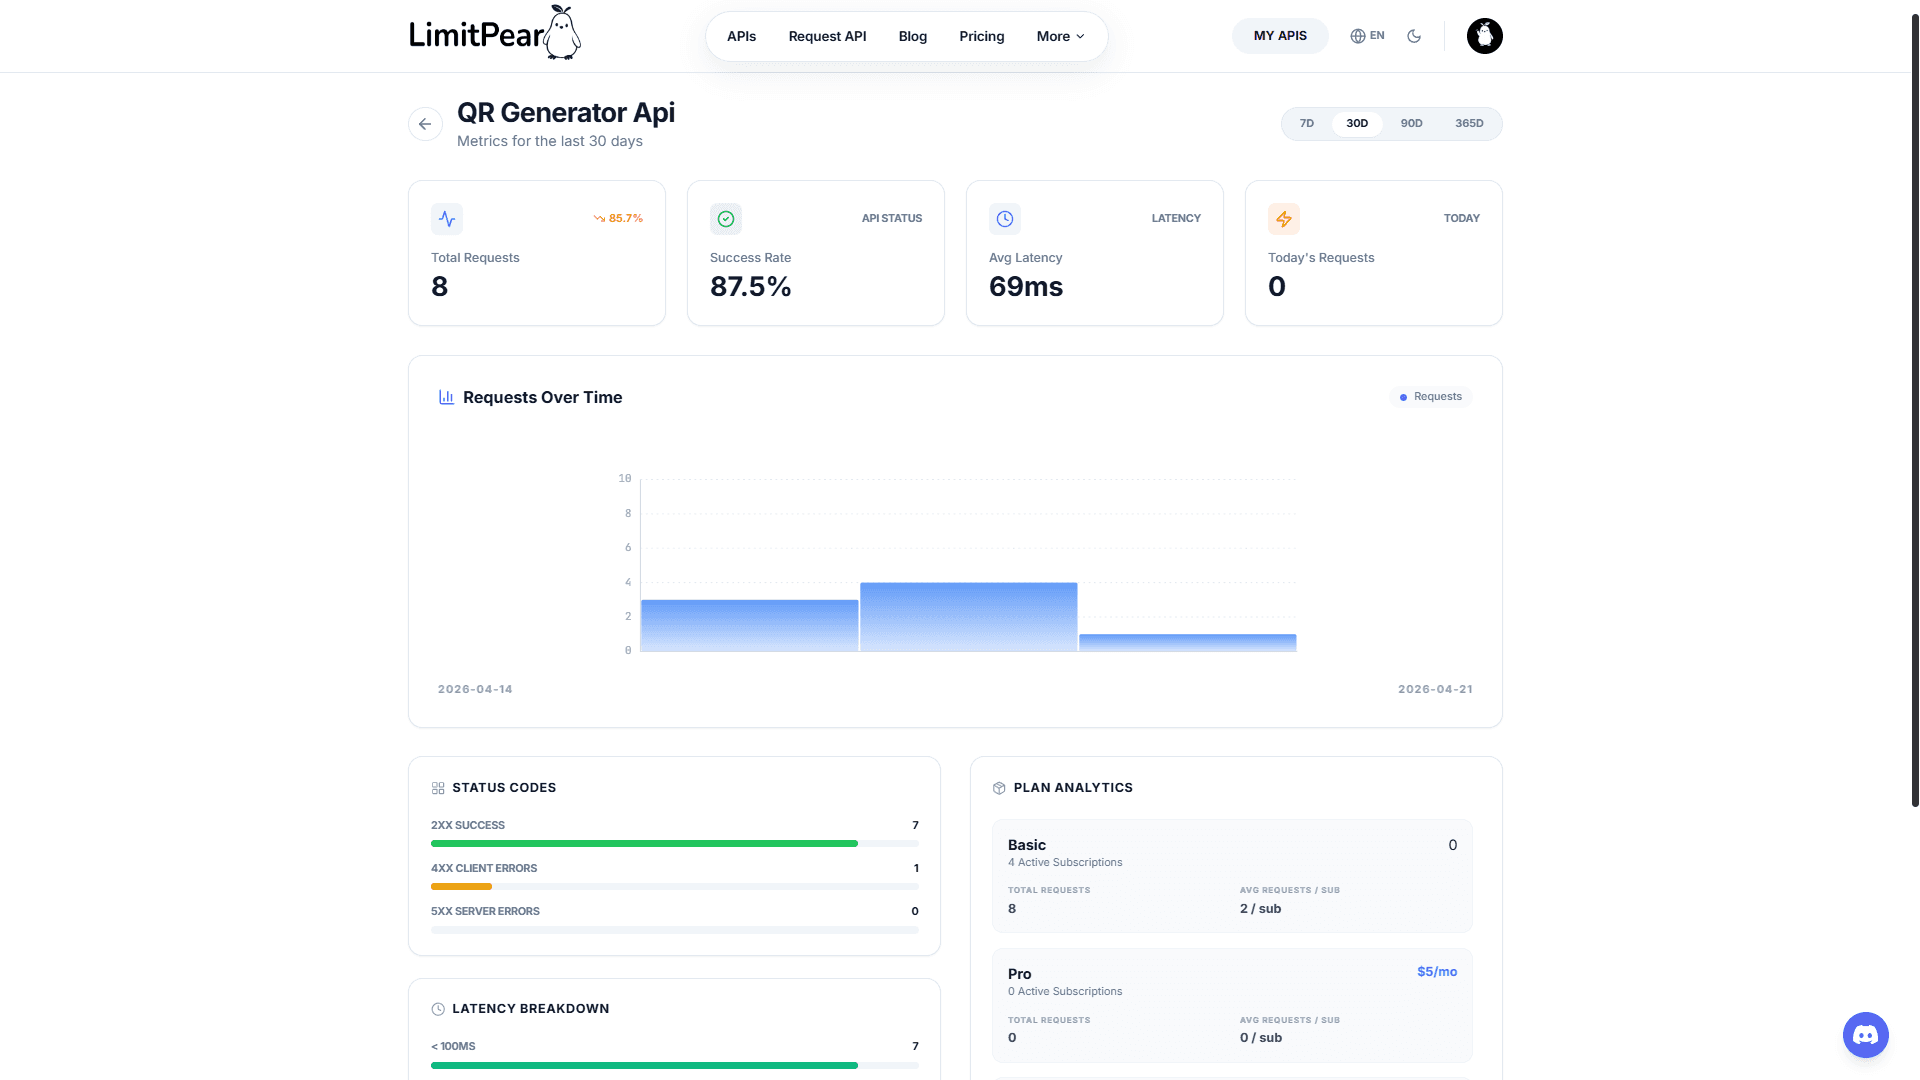Click '0 Active Subscriptions' under Pro
Image resolution: width=1920 pixels, height=1080 pixels.
pyautogui.click(x=1065, y=991)
